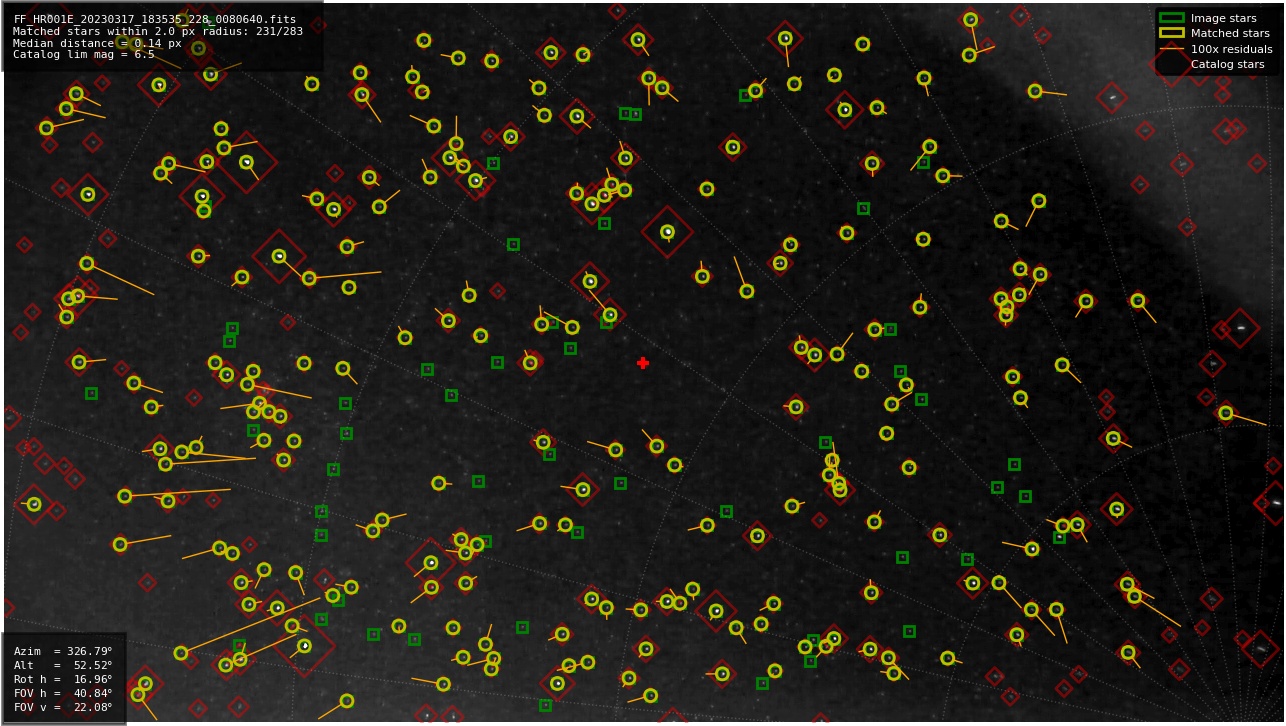Click the FOV v = 22.08° readout
Screen dimensions: 1286x726
(63, 707)
